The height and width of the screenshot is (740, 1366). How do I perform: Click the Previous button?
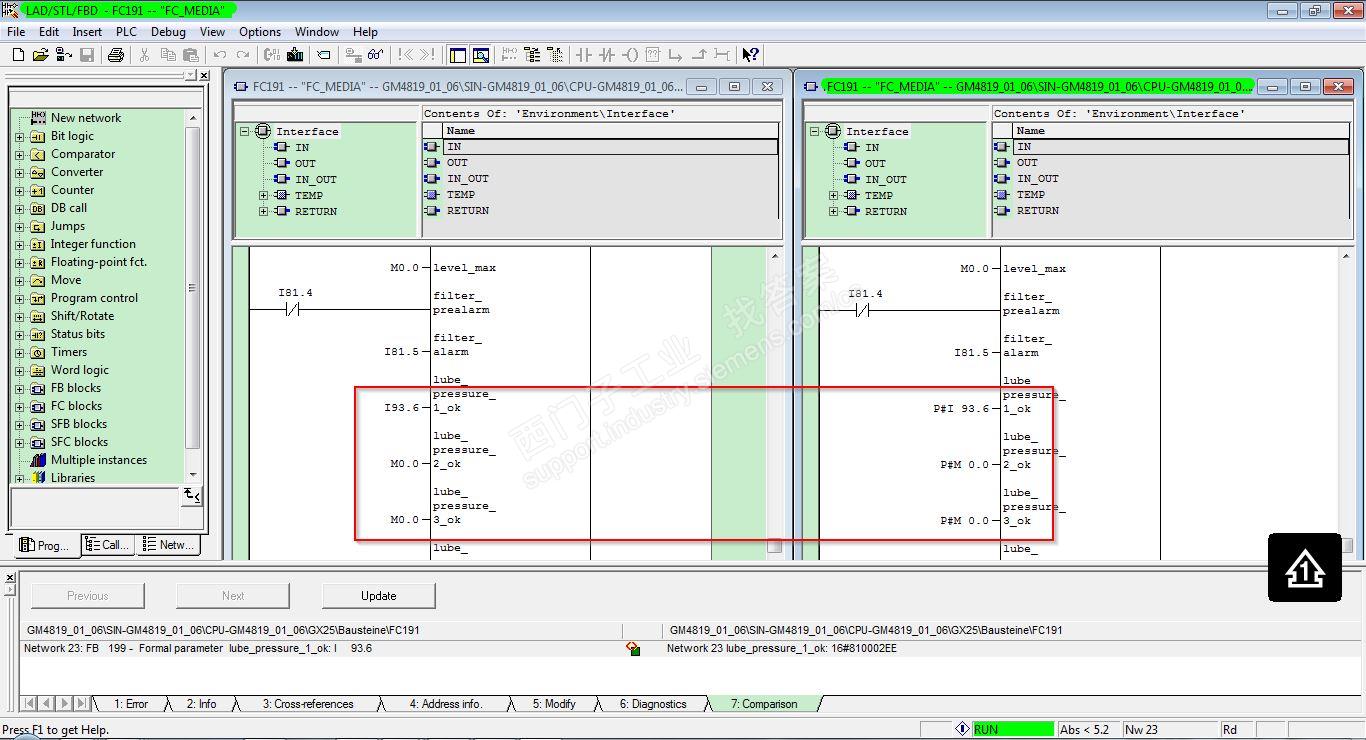pyautogui.click(x=88, y=596)
